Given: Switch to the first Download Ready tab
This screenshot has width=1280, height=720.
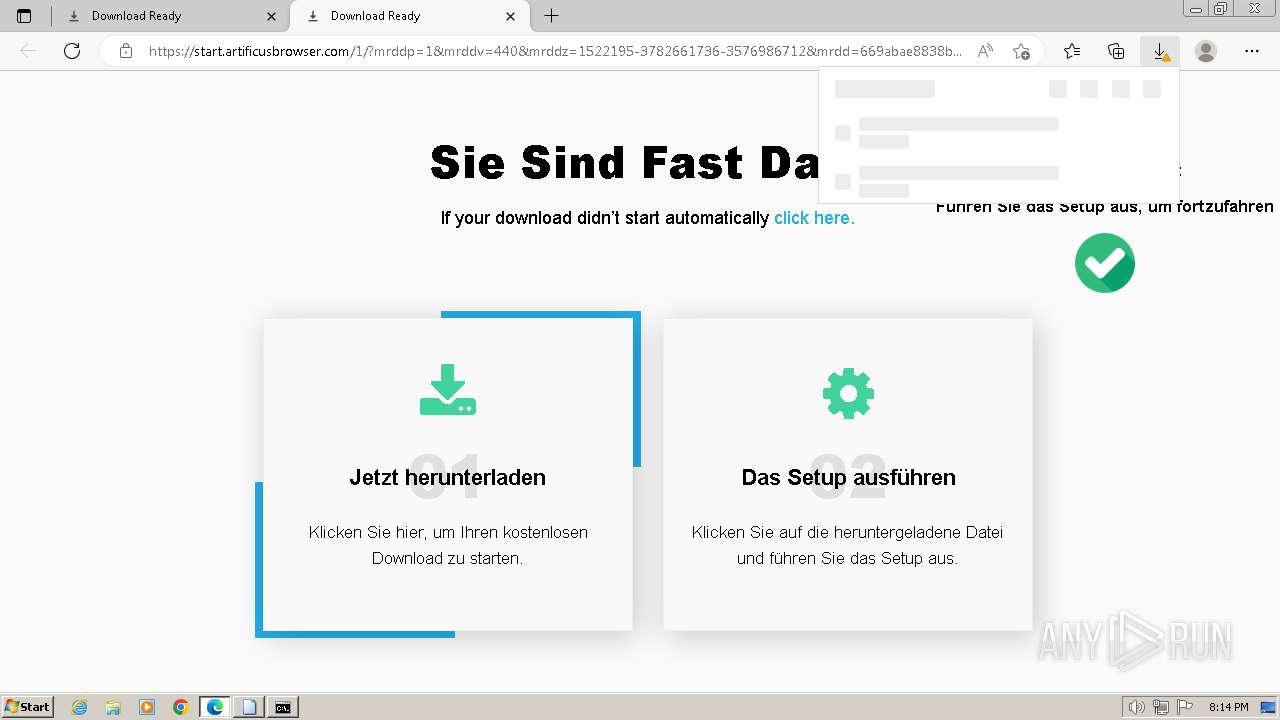Looking at the screenshot, I should pos(170,16).
